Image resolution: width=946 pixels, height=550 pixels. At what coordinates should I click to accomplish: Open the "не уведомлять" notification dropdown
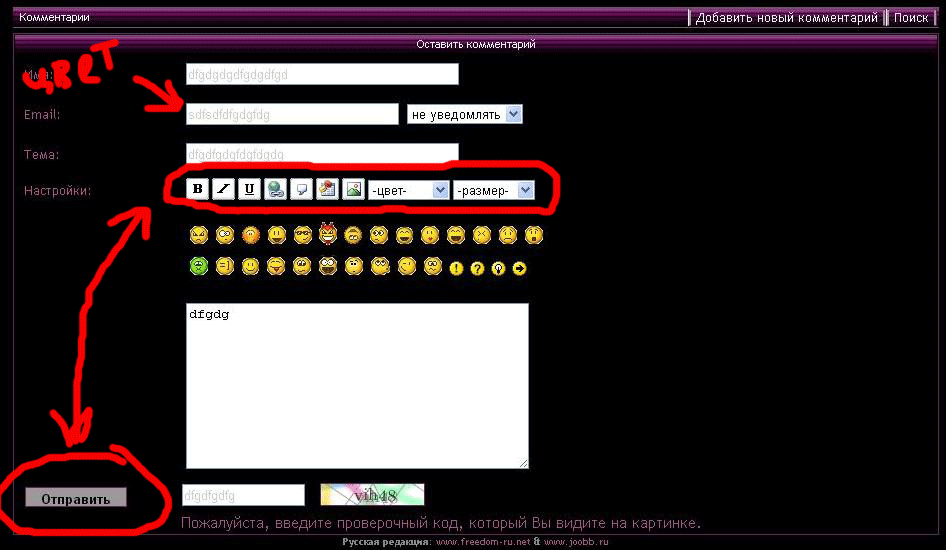[x=465, y=114]
